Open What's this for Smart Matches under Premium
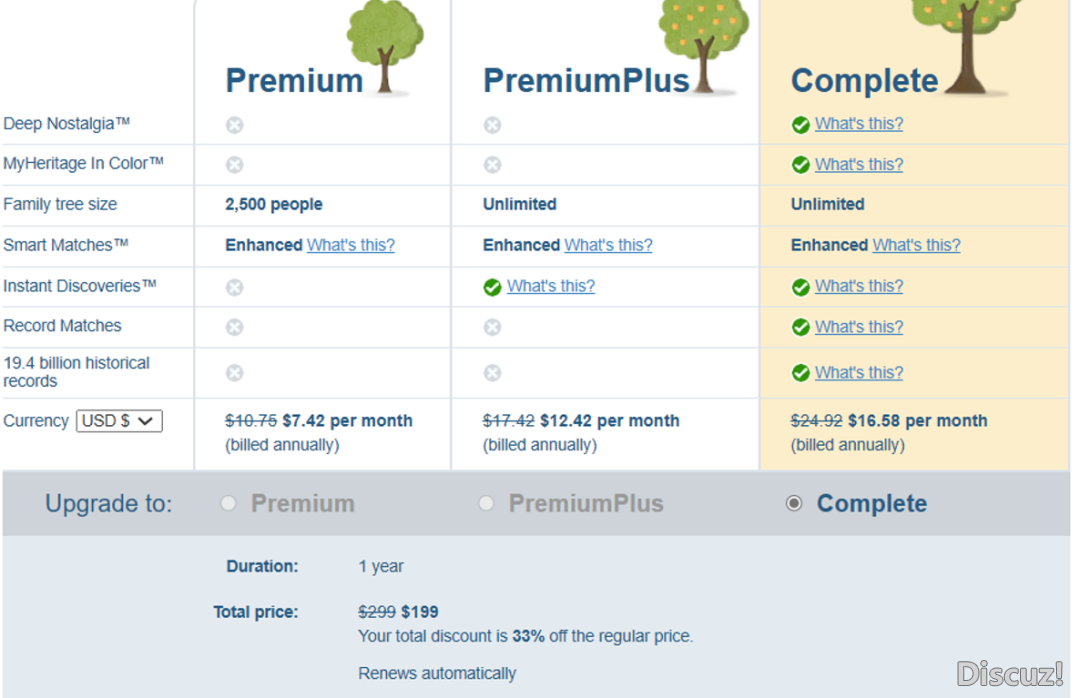Screen dimensions: 1080x698 [x=351, y=245]
